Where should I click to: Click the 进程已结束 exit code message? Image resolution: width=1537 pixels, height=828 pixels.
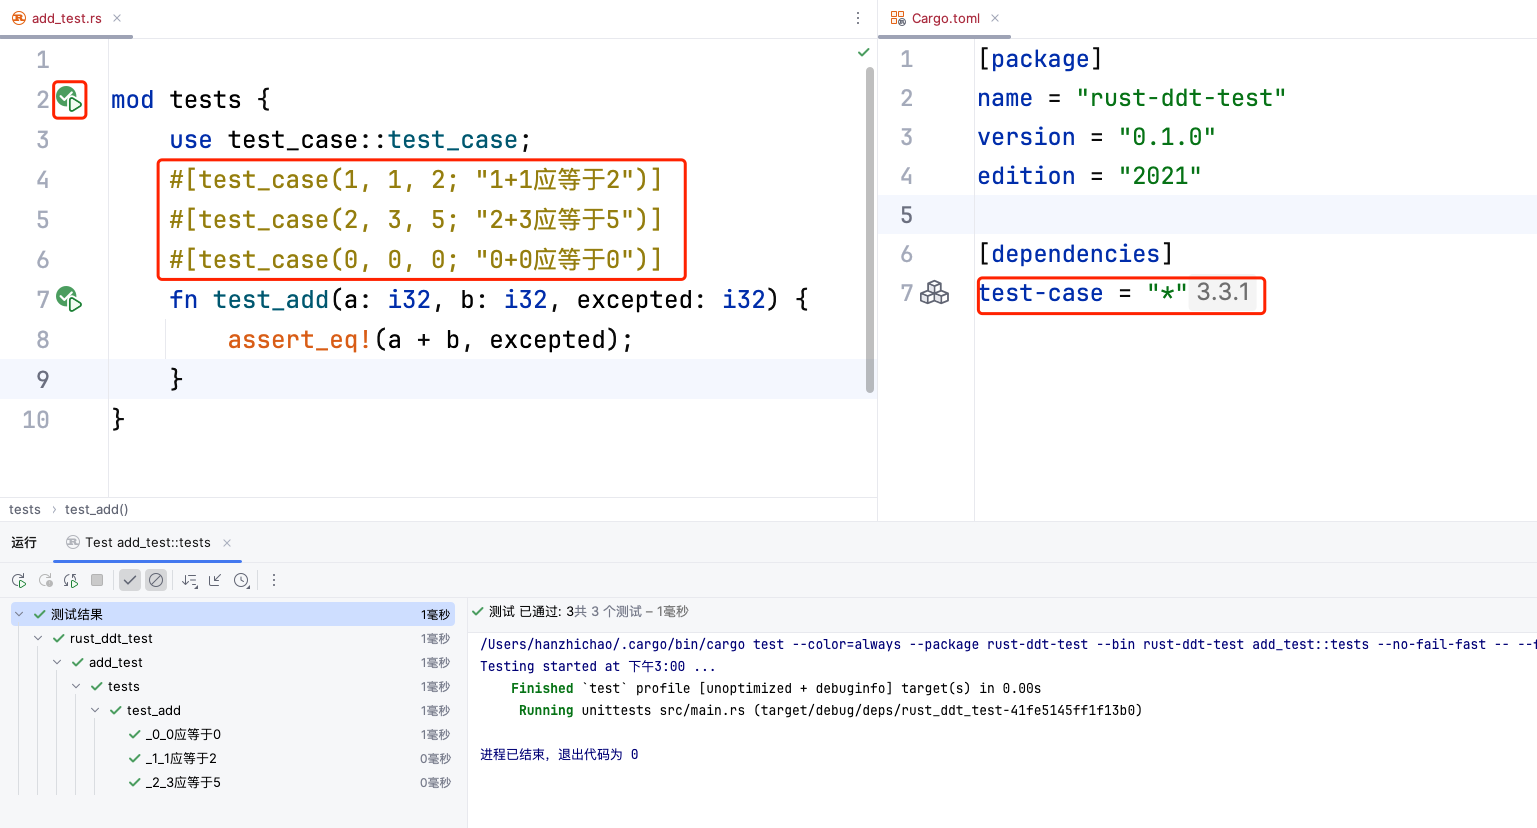click(x=559, y=754)
